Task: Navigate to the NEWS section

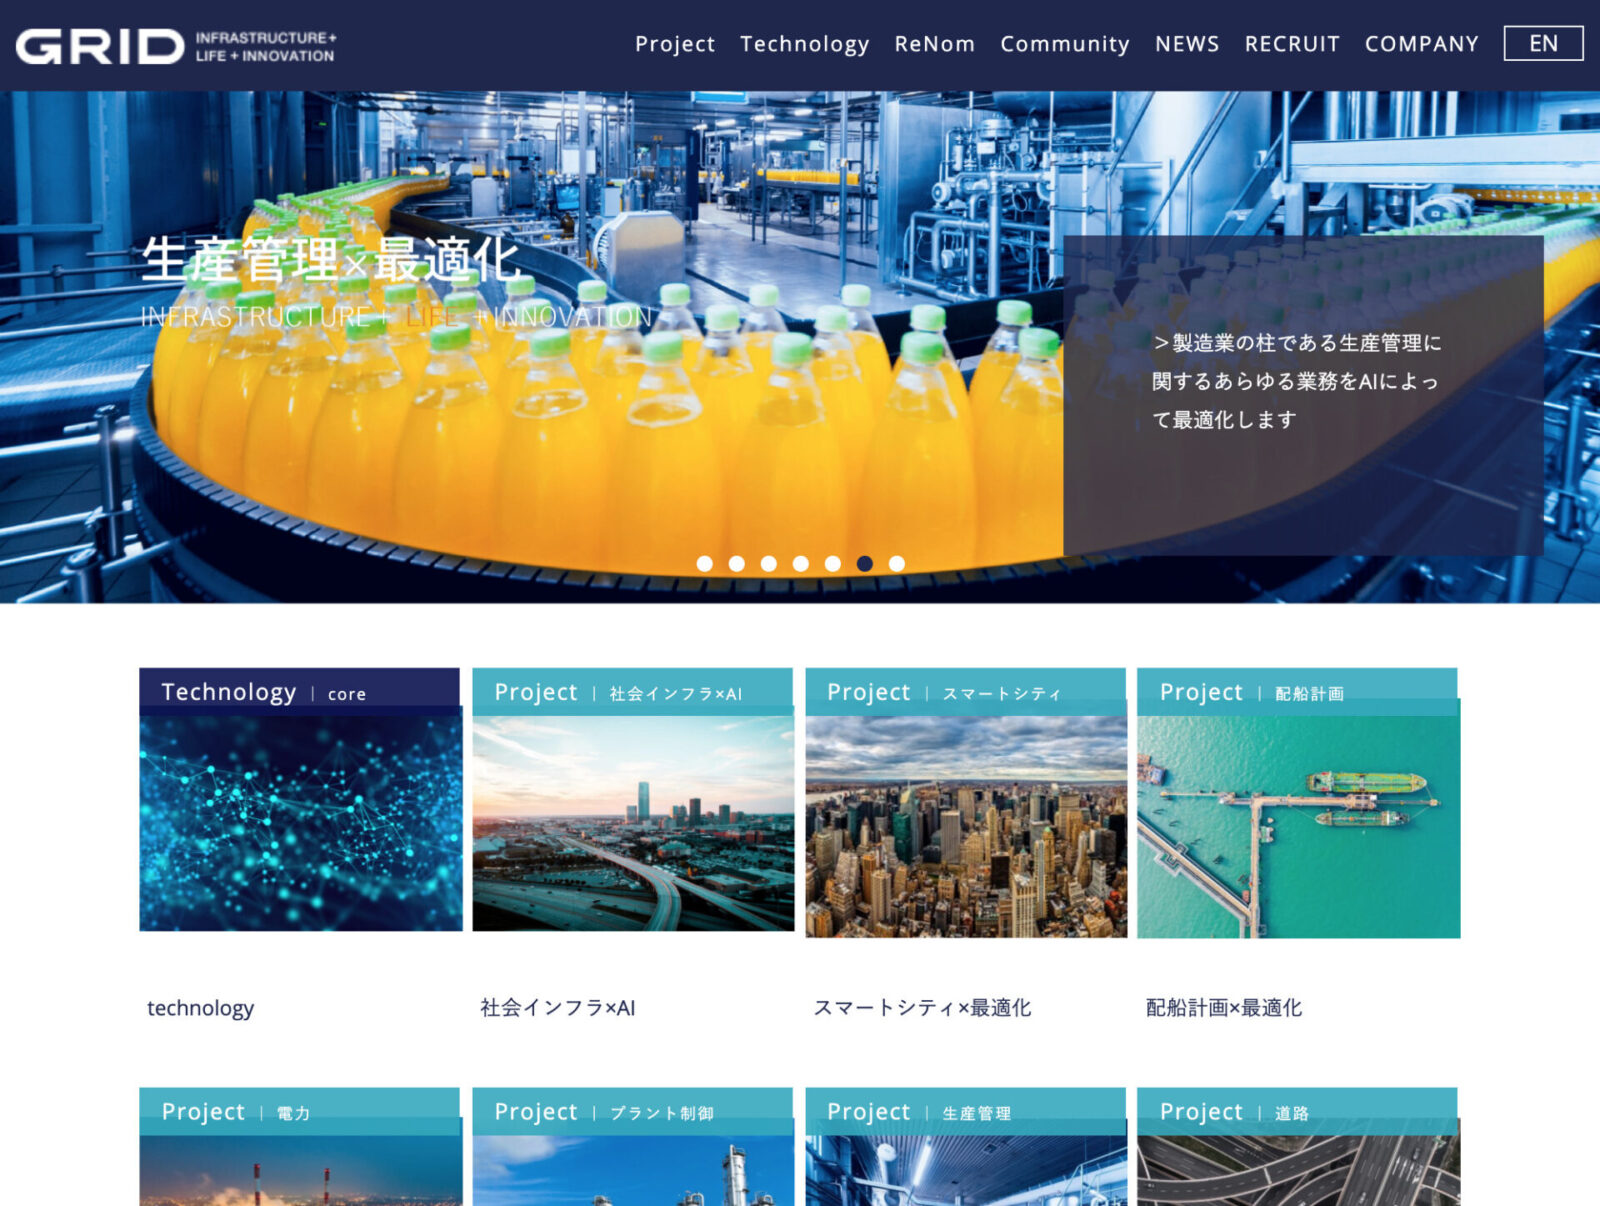Action: pyautogui.click(x=1187, y=44)
